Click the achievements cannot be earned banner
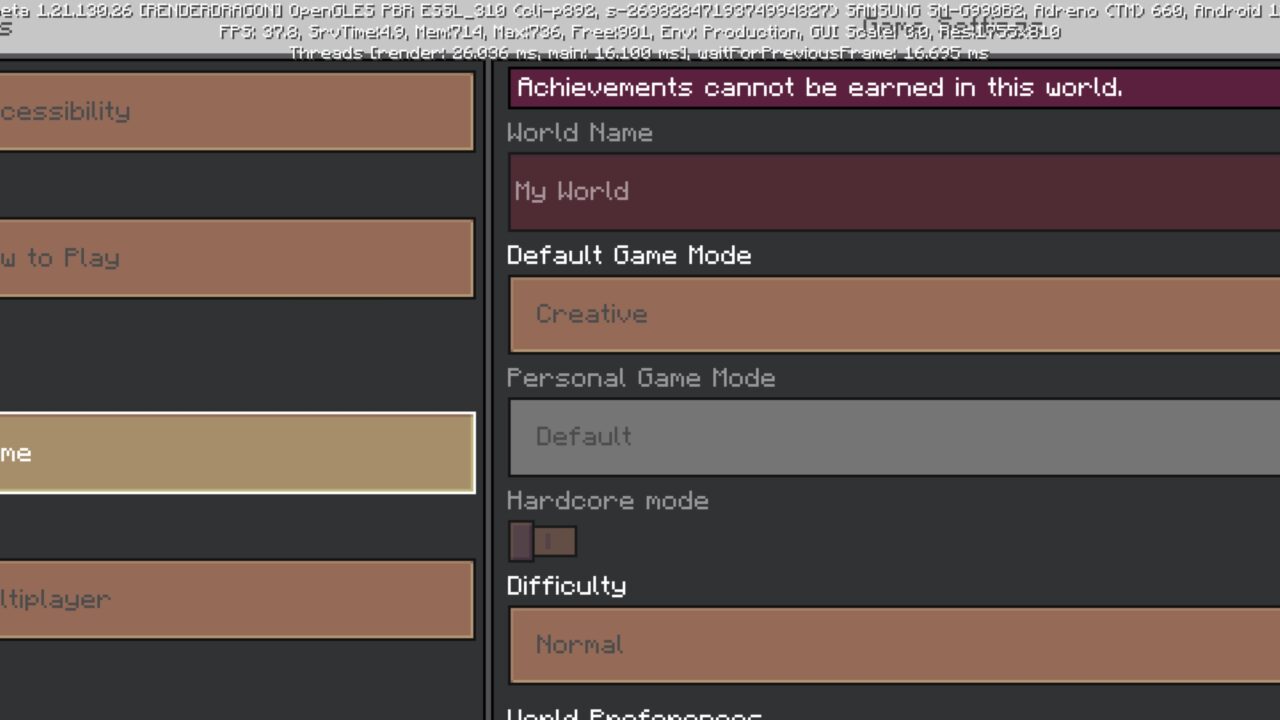The width and height of the screenshot is (1280, 720). pyautogui.click(x=894, y=88)
